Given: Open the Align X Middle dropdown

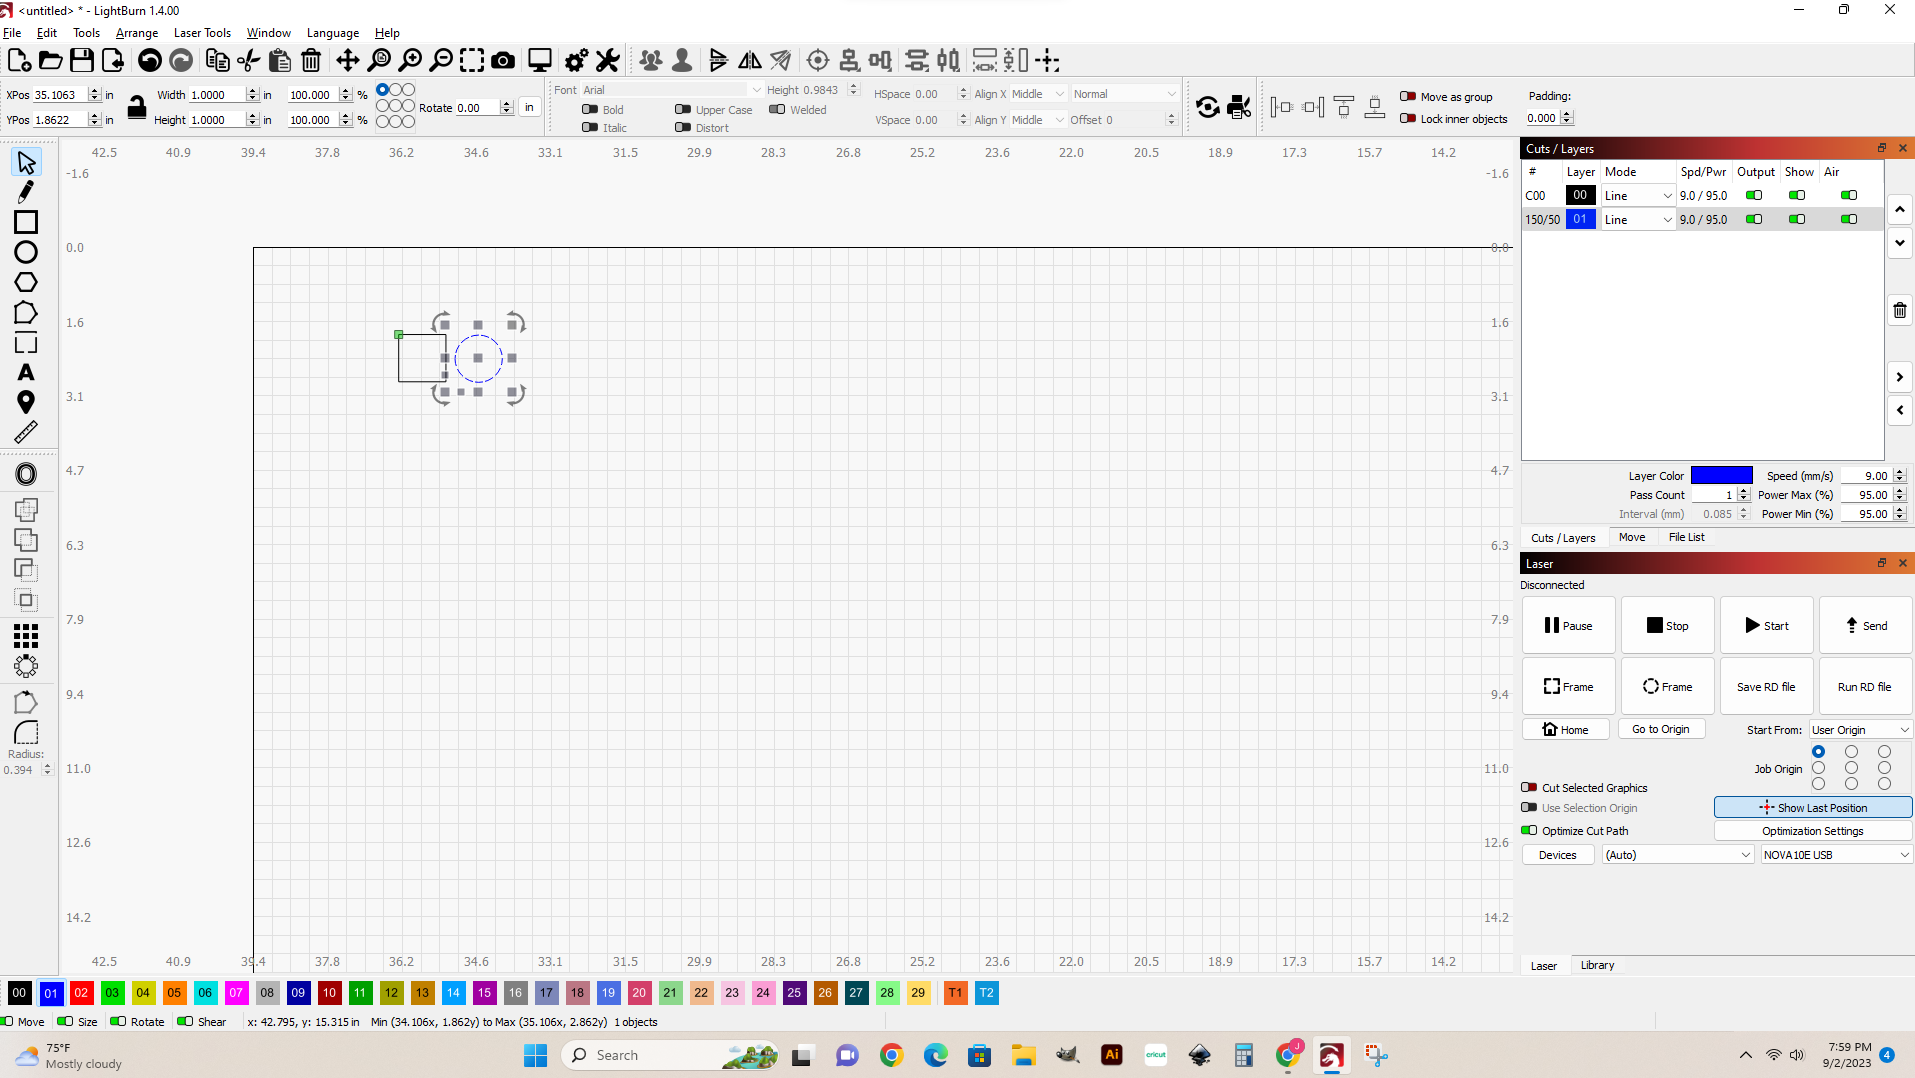Looking at the screenshot, I should (x=1037, y=94).
